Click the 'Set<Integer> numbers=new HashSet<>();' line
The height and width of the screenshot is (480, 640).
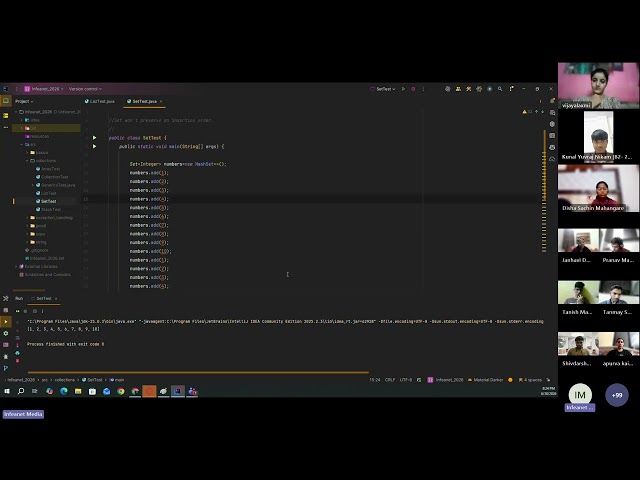[178, 164]
